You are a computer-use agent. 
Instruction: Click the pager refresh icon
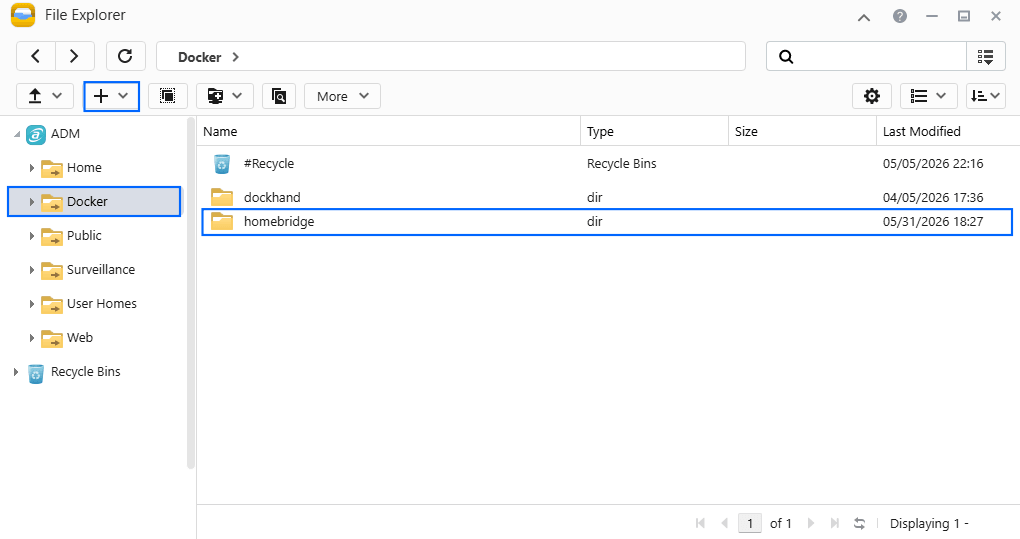click(859, 523)
